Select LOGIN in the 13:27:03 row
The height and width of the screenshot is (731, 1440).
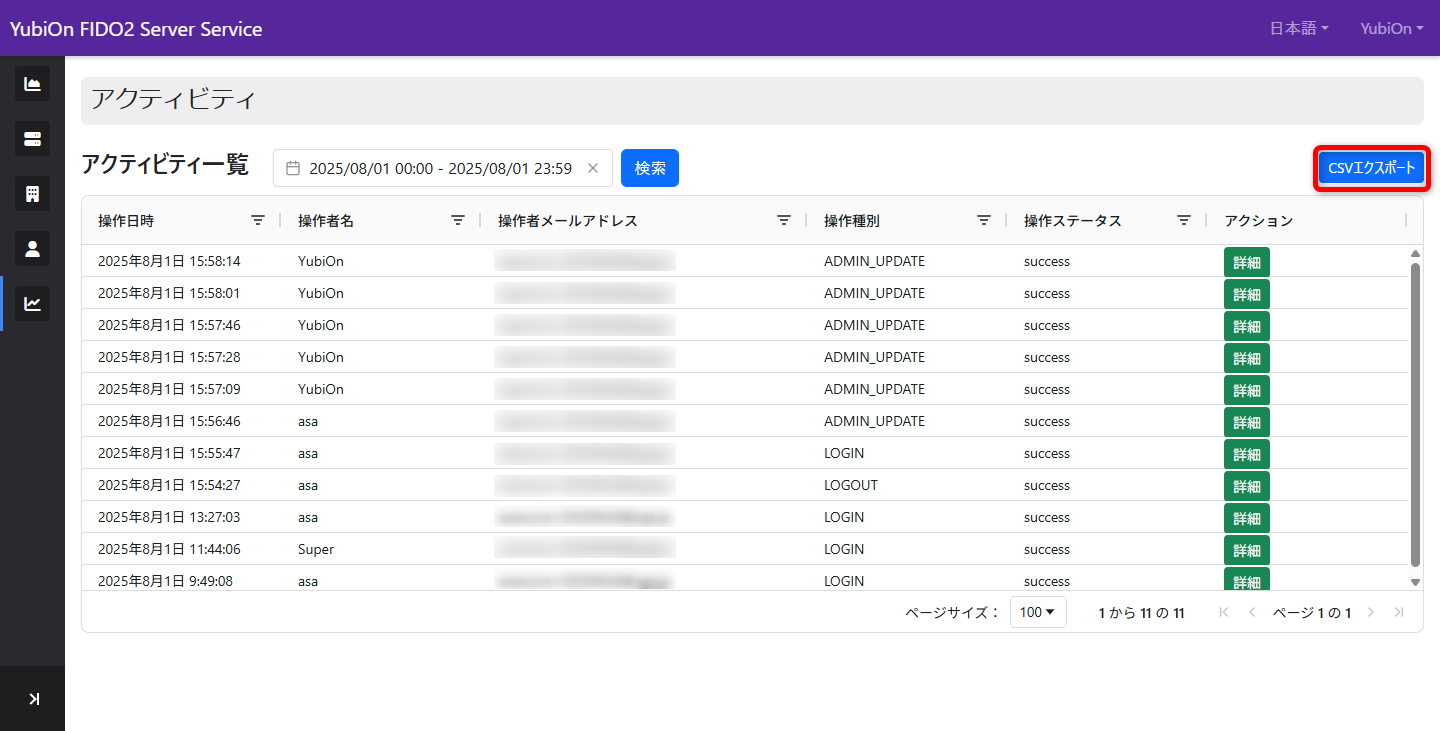coord(844,517)
